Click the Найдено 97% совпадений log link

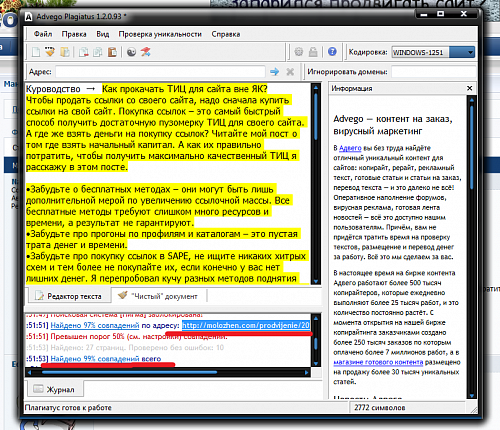[x=95, y=325]
